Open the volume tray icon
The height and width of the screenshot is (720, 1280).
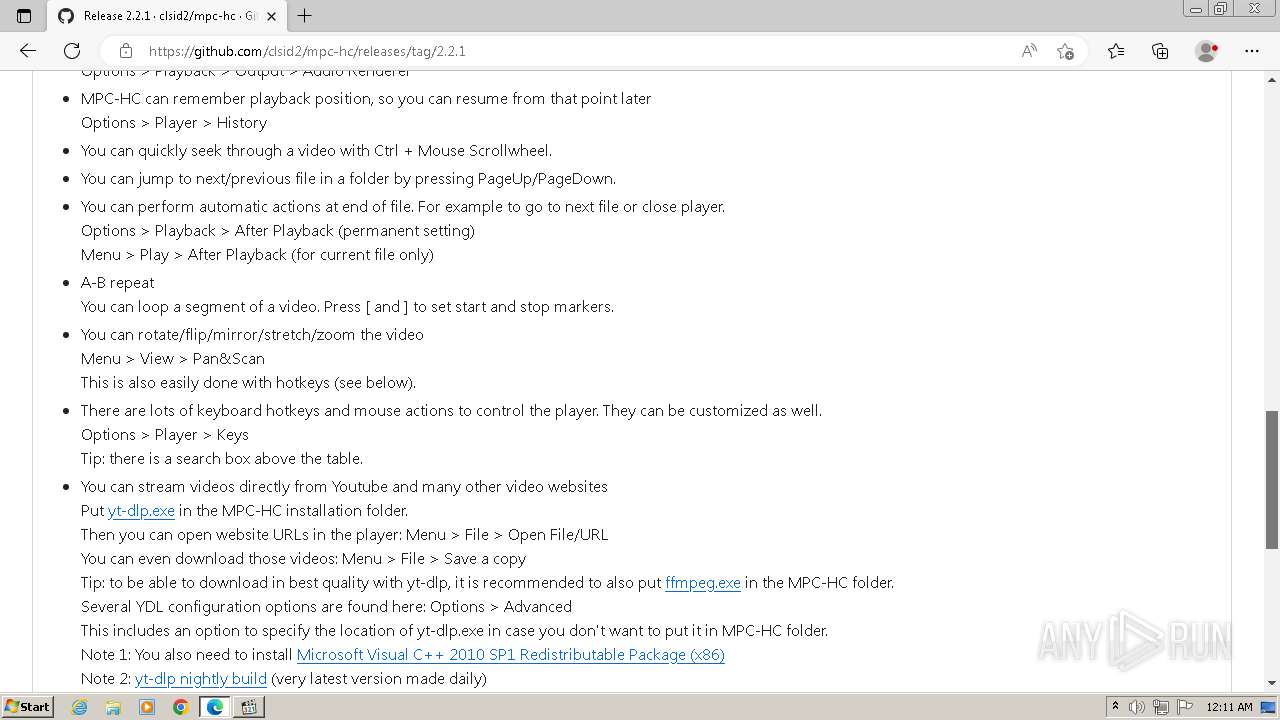pos(1138,707)
